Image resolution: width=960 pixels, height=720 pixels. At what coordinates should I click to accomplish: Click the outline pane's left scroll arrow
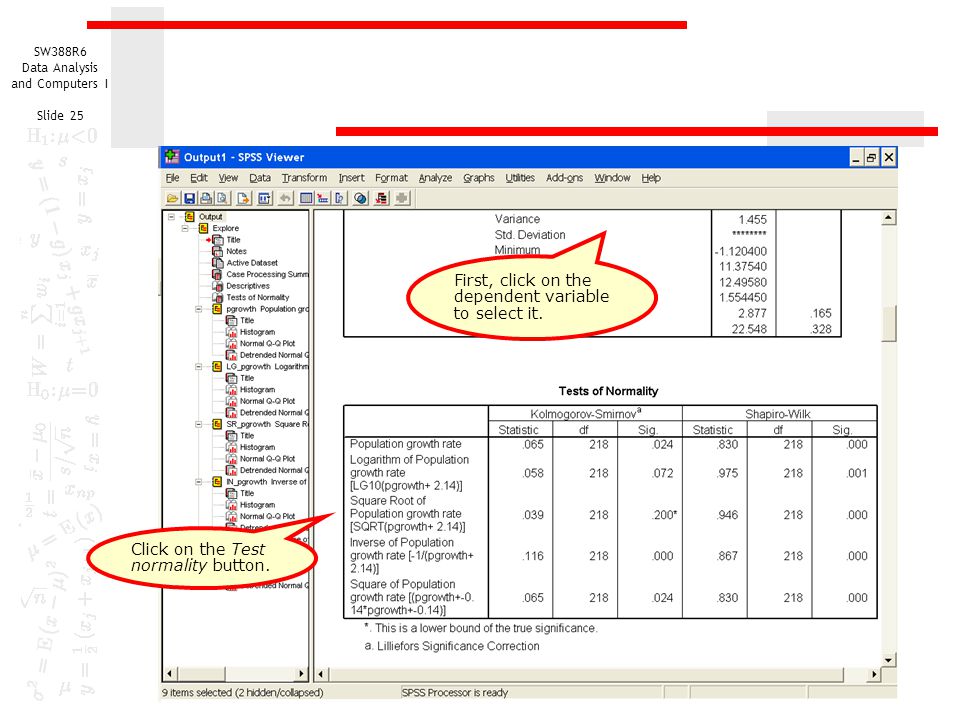click(170, 673)
